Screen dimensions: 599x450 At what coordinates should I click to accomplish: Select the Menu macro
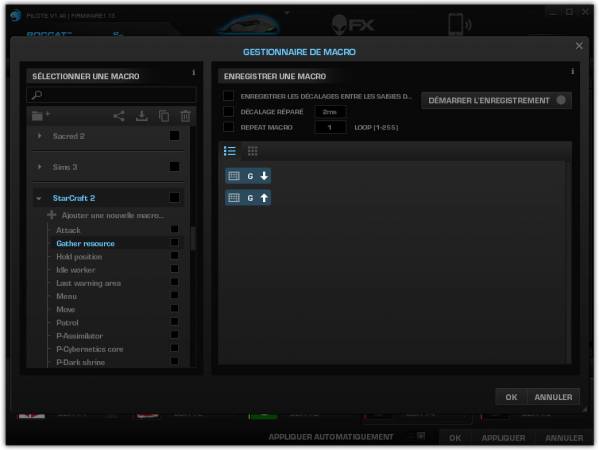tap(66, 296)
